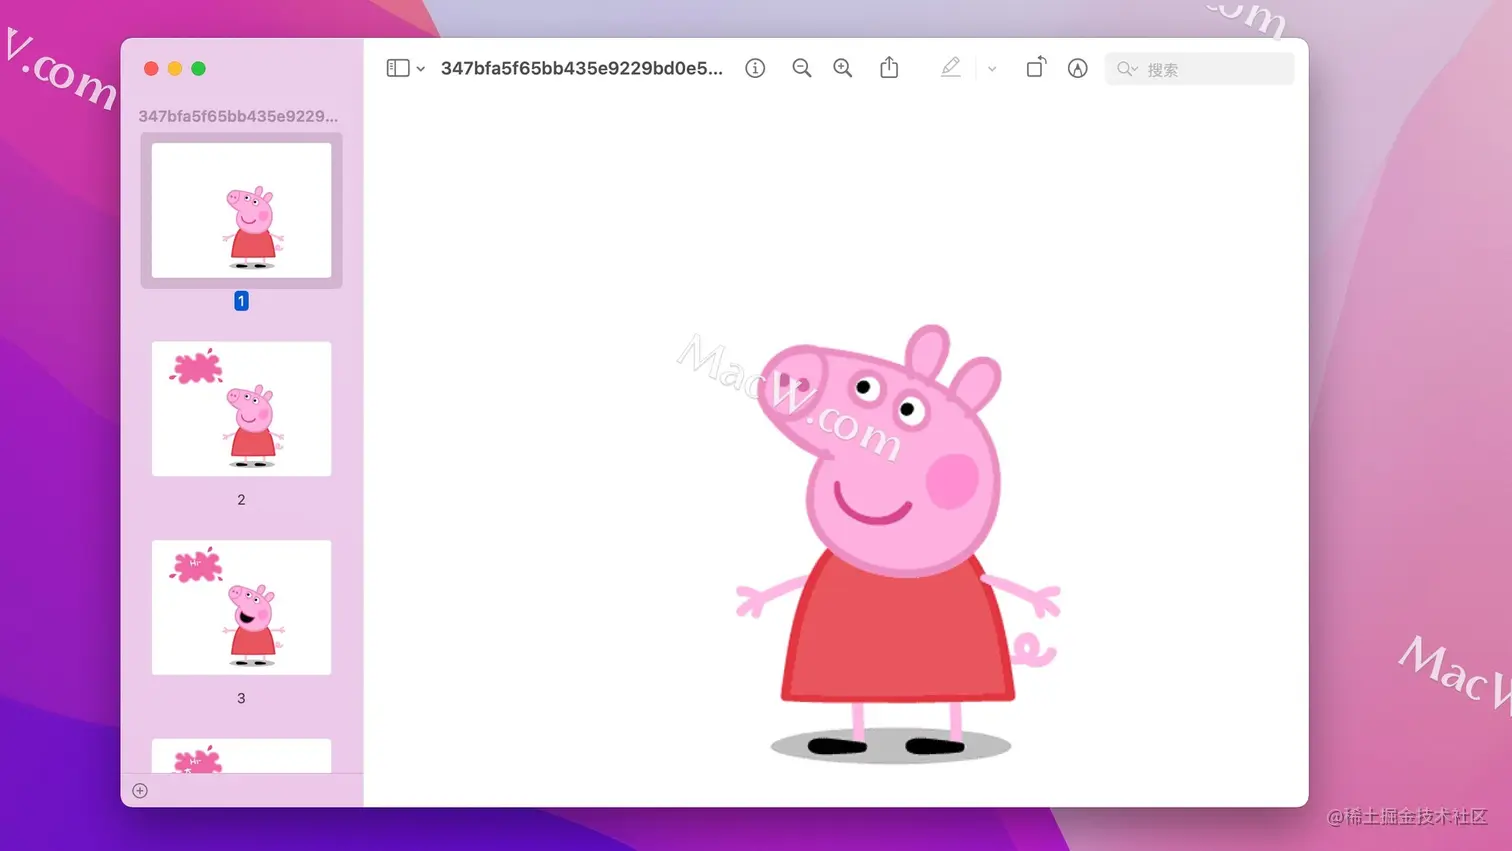Click the add page plus button
1512x851 pixels.
point(140,791)
